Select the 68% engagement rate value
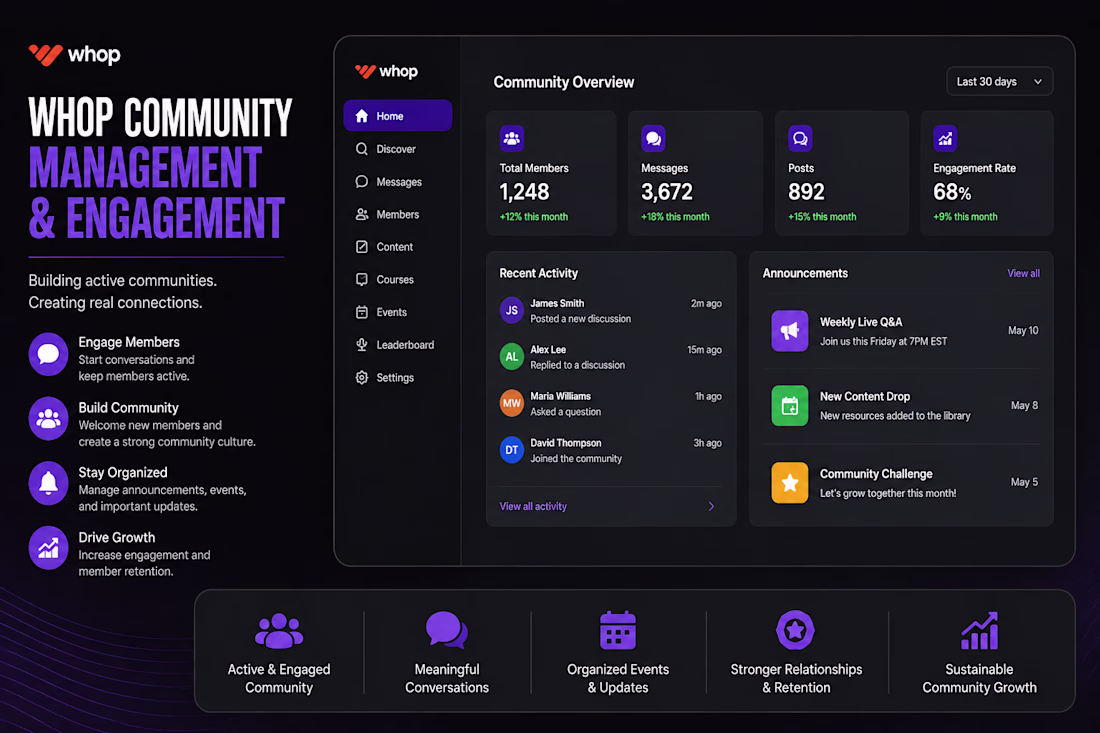The height and width of the screenshot is (733, 1100). point(952,191)
